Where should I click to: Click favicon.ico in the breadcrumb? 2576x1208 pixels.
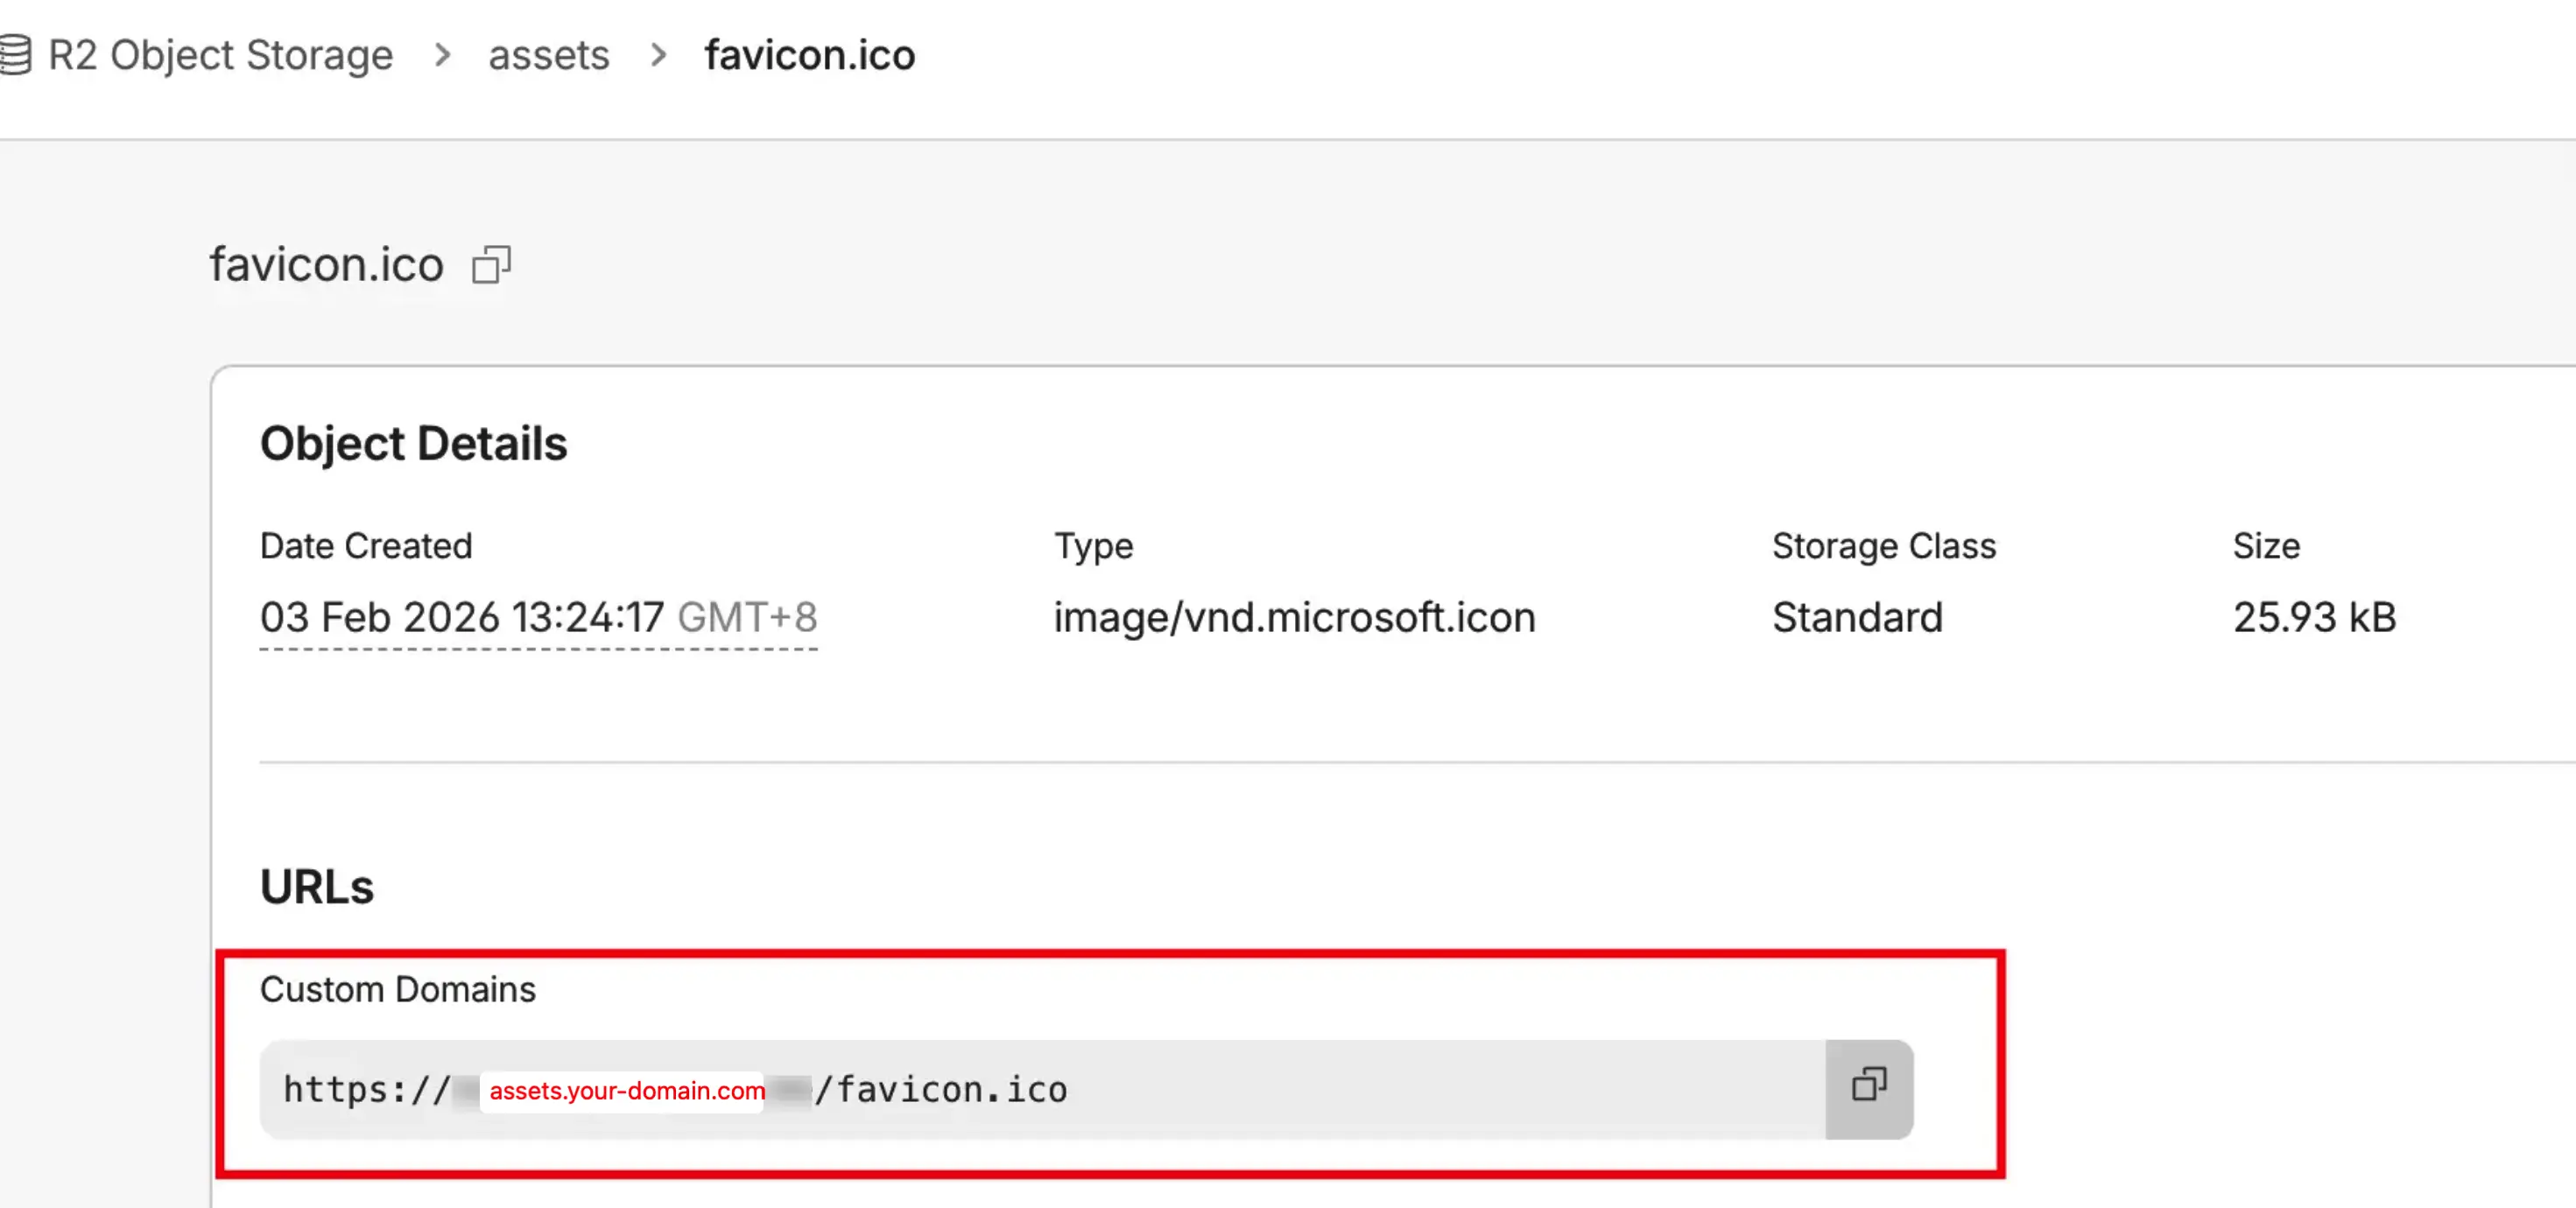(809, 55)
